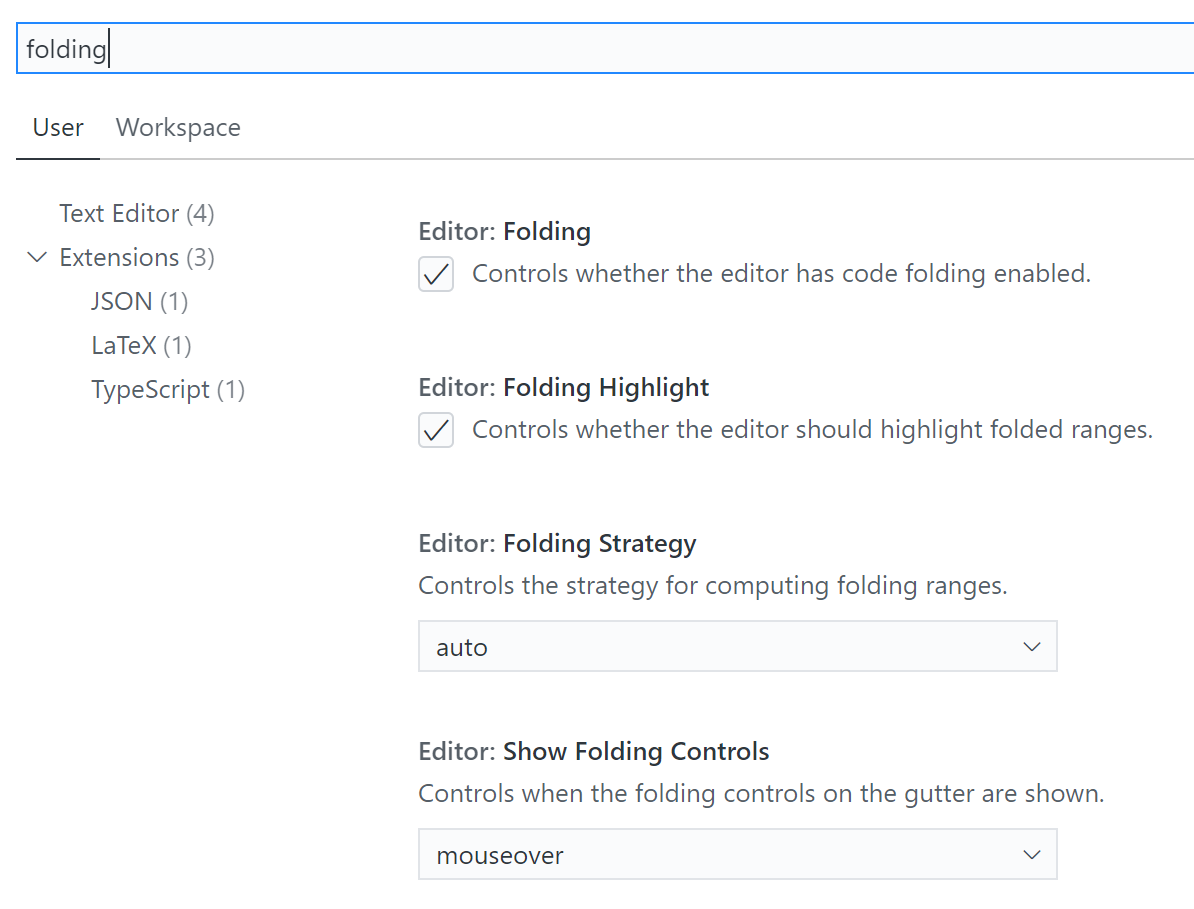
Task: Click the chevron on the auto dropdown
Action: click(1031, 646)
